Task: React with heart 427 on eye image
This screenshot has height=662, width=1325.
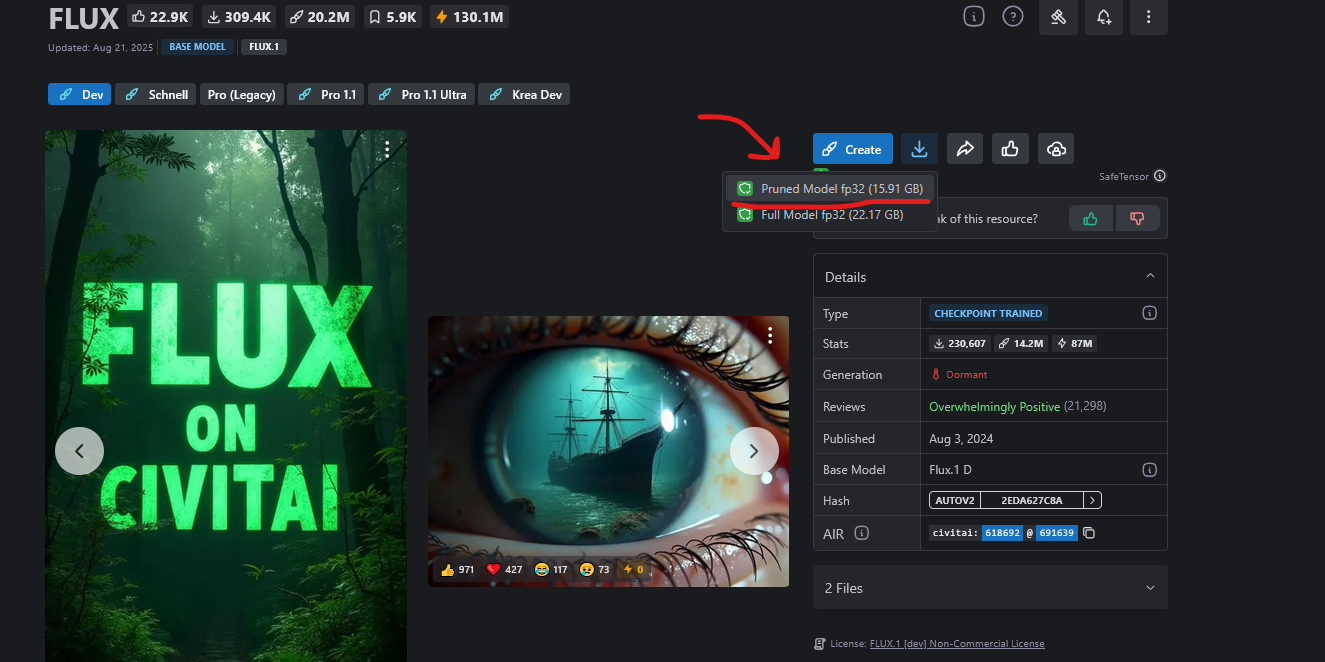Action: (x=504, y=569)
